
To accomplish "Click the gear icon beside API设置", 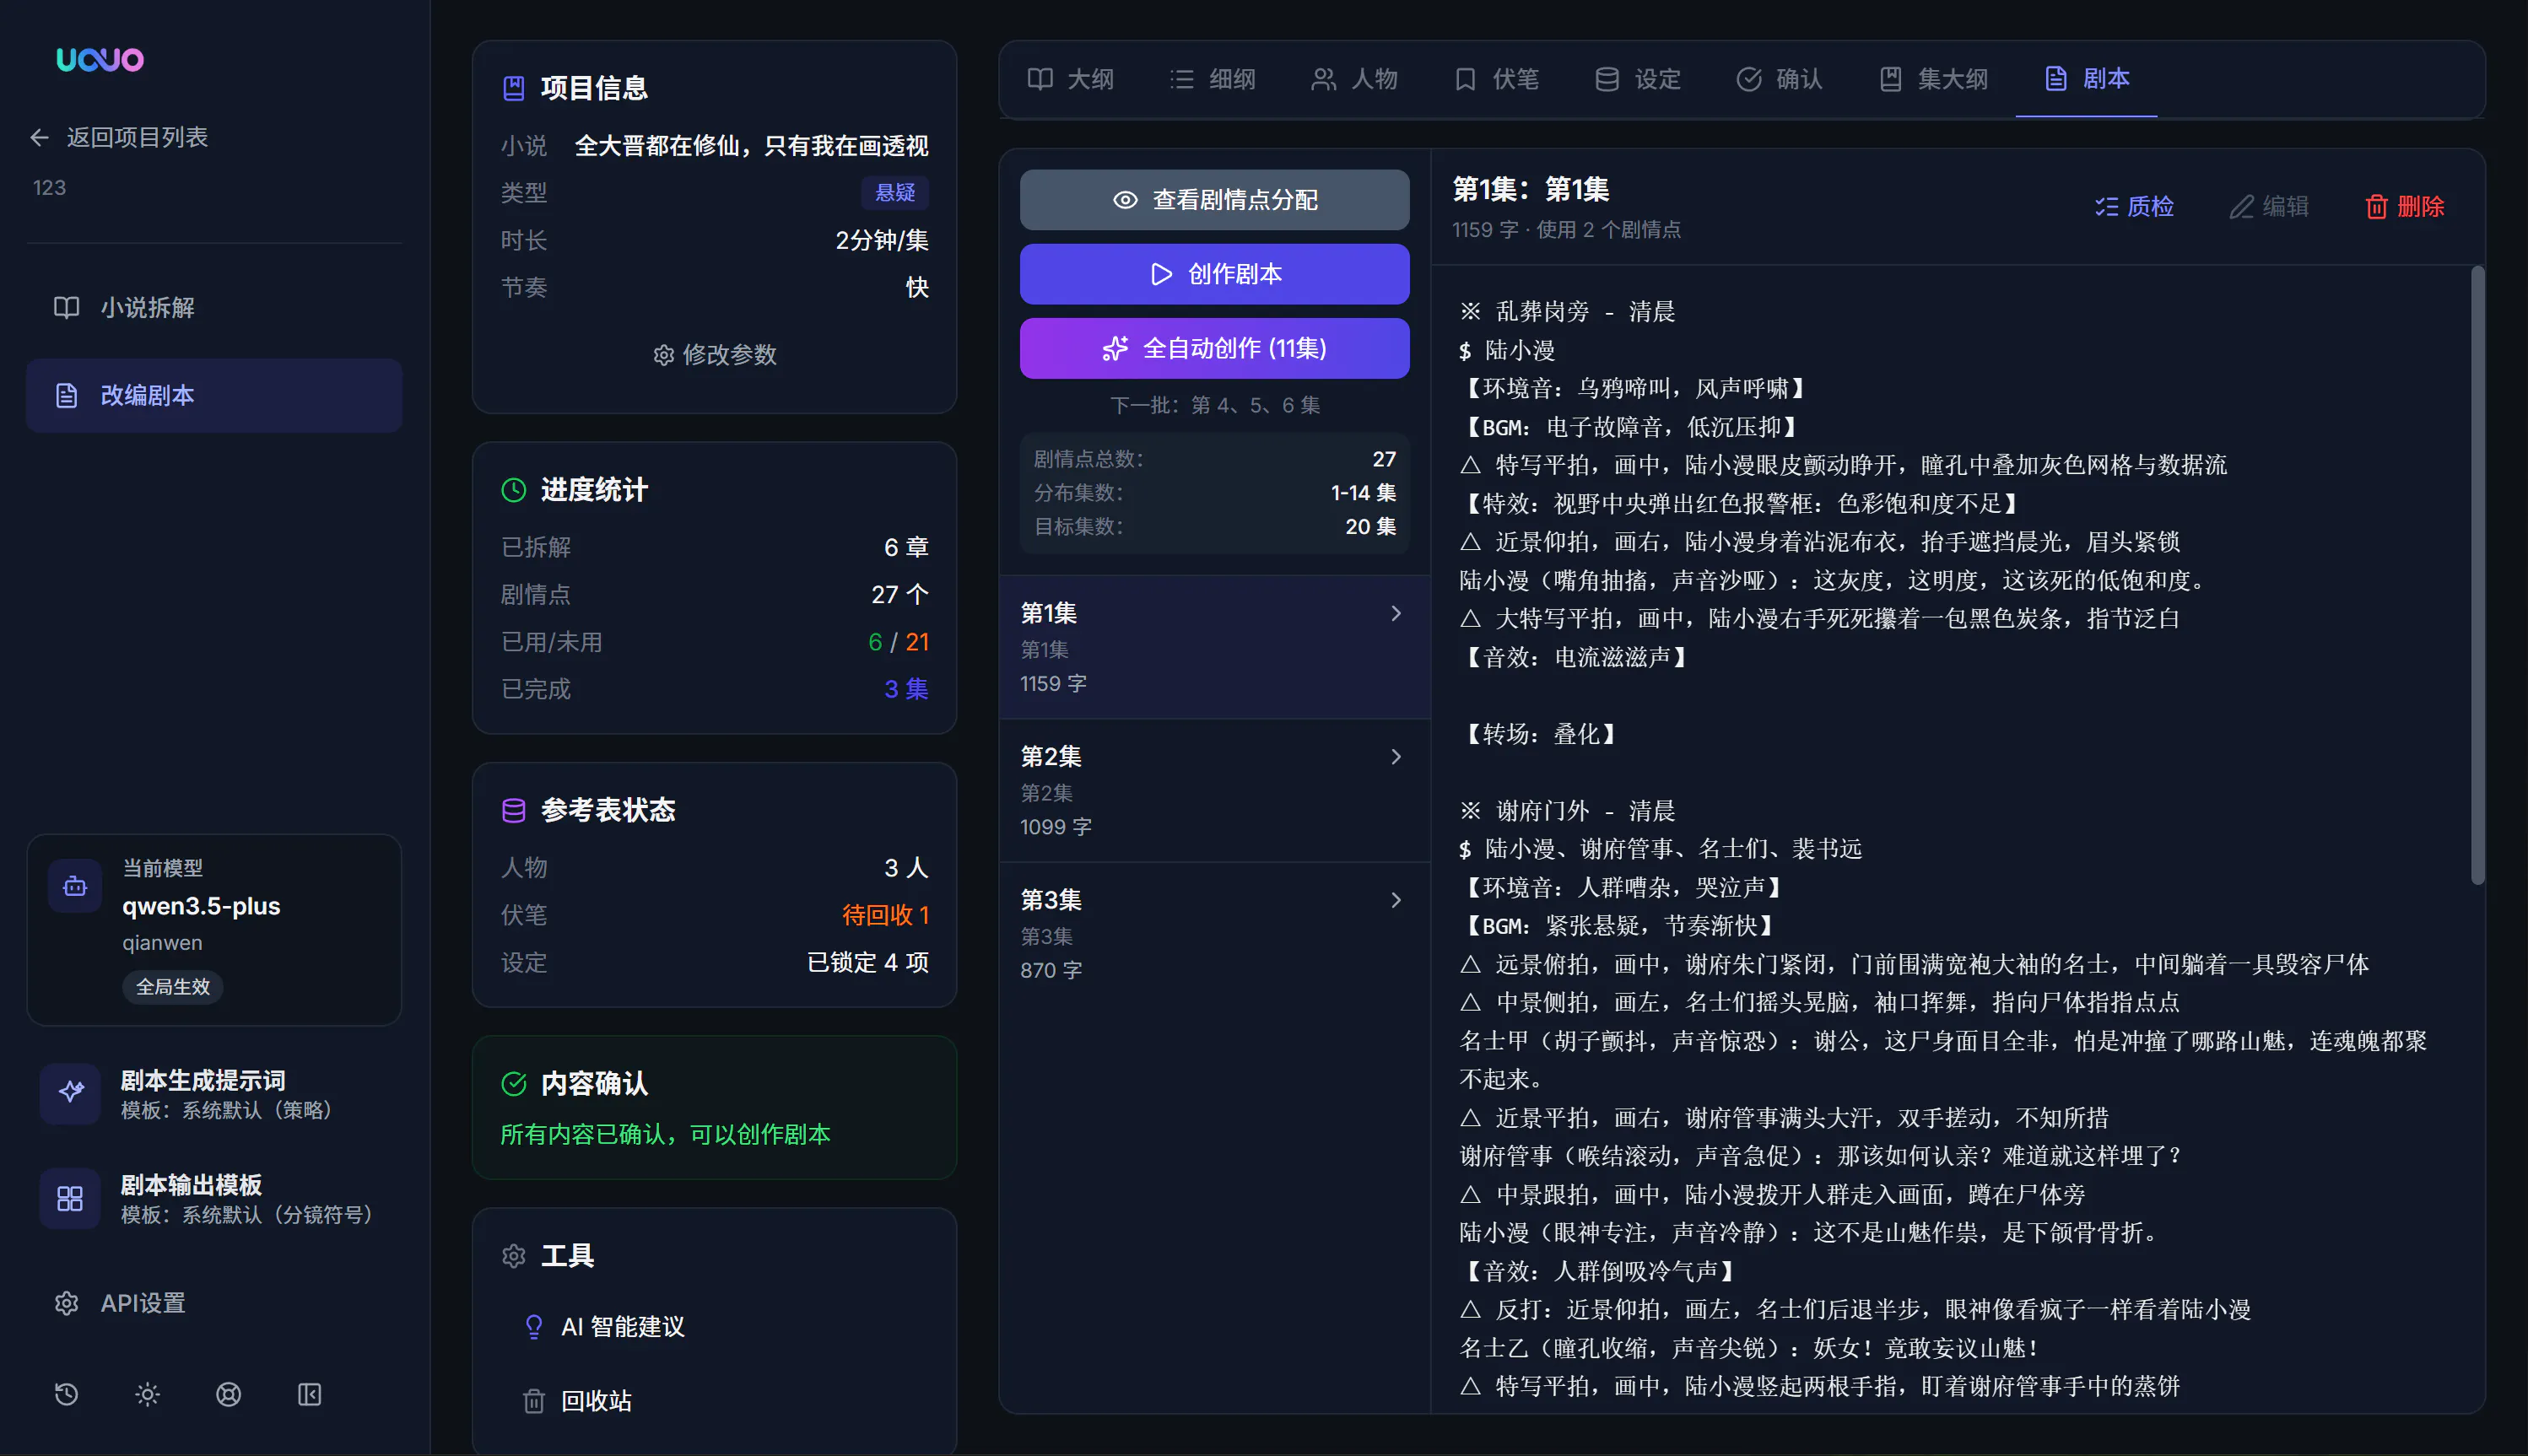I will point(66,1303).
